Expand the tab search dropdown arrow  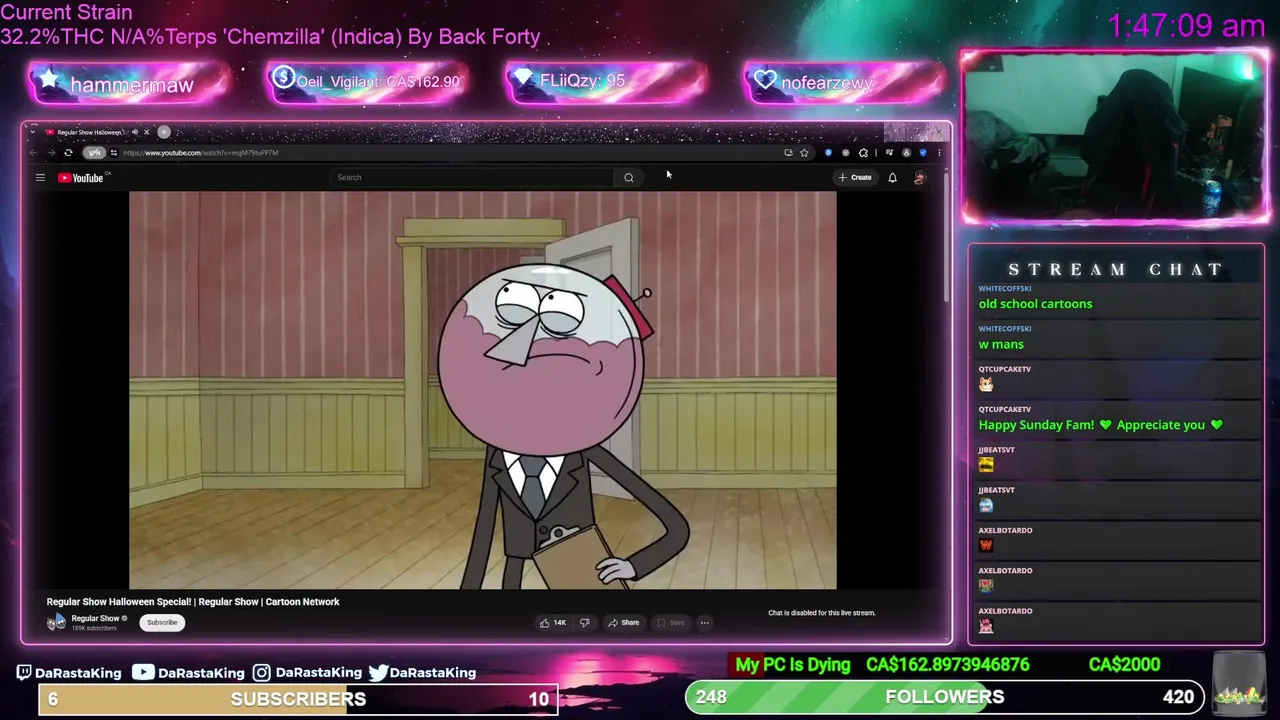click(x=33, y=132)
